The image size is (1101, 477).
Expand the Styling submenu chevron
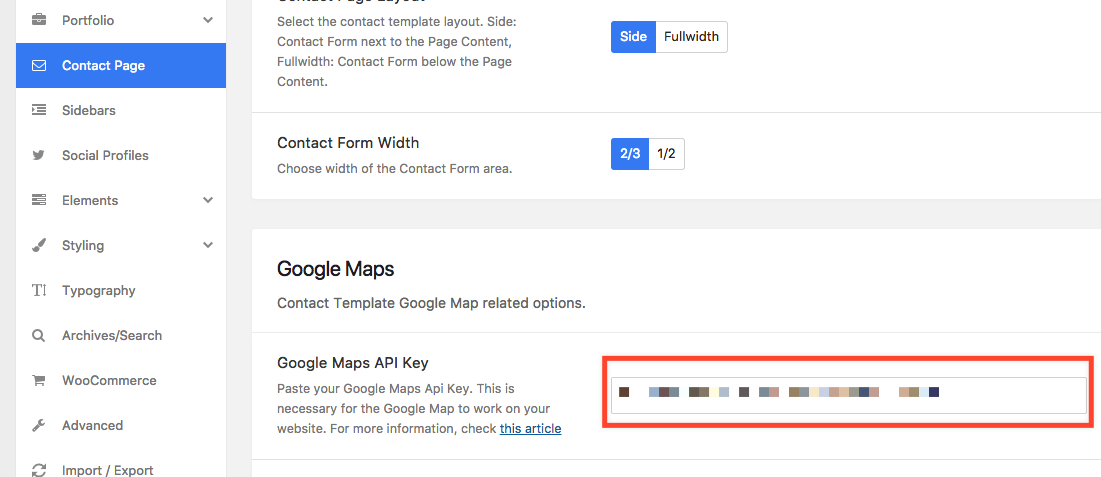coord(208,245)
